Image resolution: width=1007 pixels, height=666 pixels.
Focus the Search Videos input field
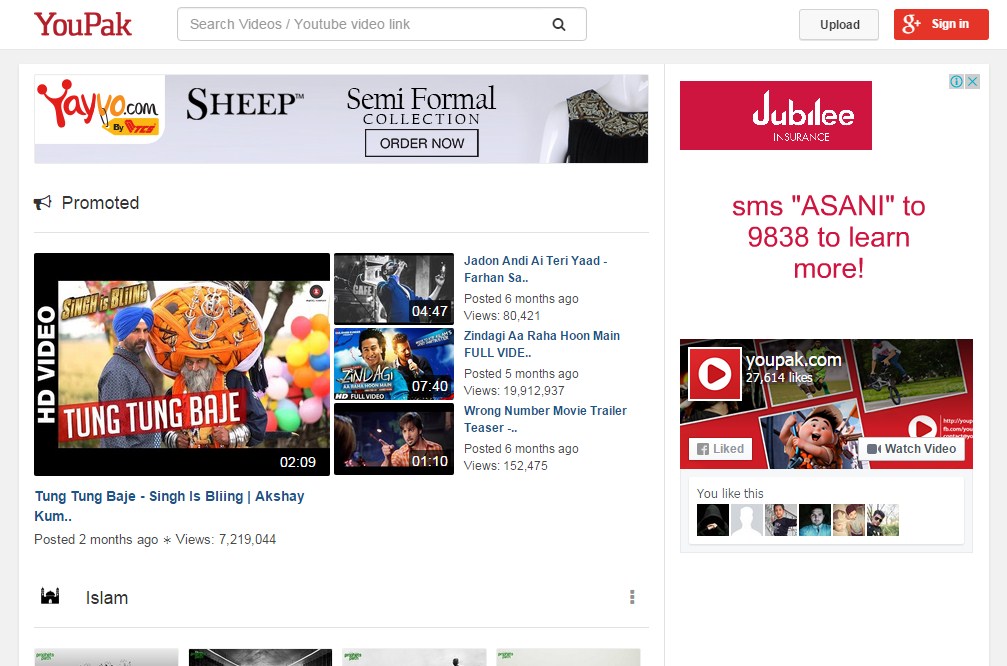381,24
